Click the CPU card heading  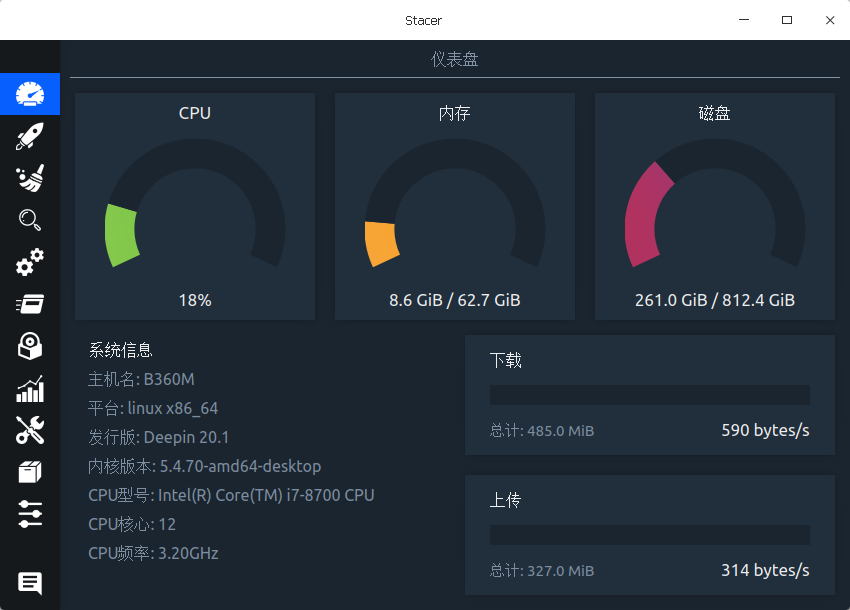pos(195,113)
